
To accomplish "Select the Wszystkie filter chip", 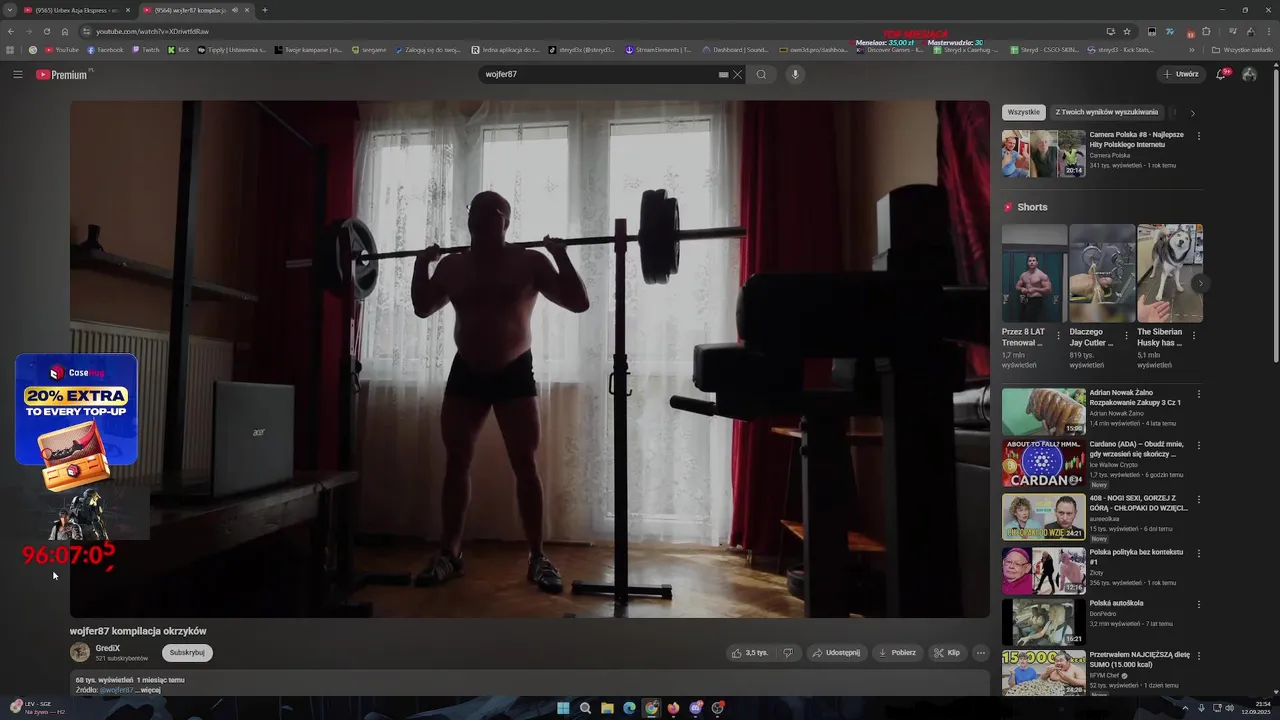I will [x=1024, y=112].
